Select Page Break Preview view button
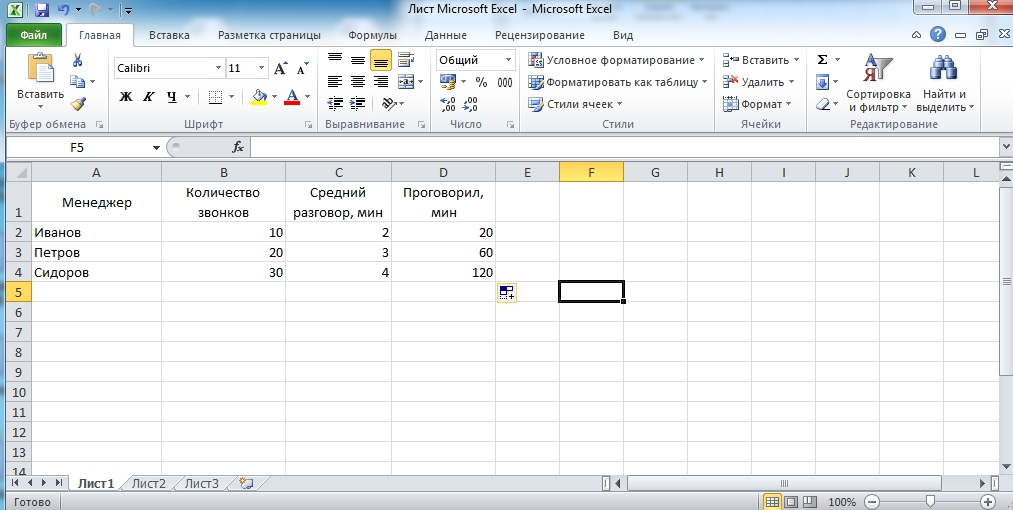The image size is (1013, 510). coord(810,502)
